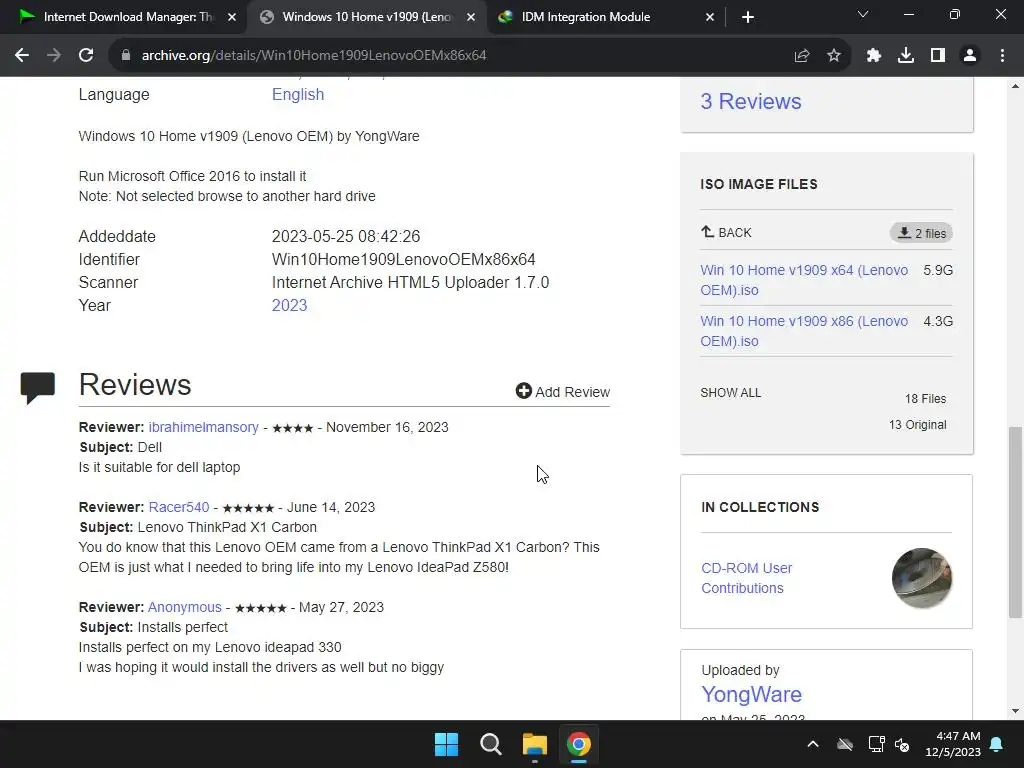Bookmark this page with the star icon
The width and height of the screenshot is (1024, 768).
(834, 56)
